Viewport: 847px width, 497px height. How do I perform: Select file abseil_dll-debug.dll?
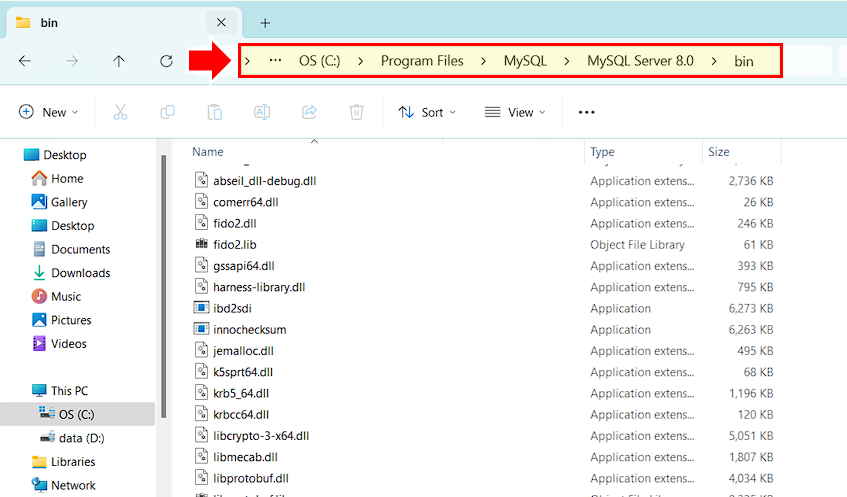(x=264, y=181)
